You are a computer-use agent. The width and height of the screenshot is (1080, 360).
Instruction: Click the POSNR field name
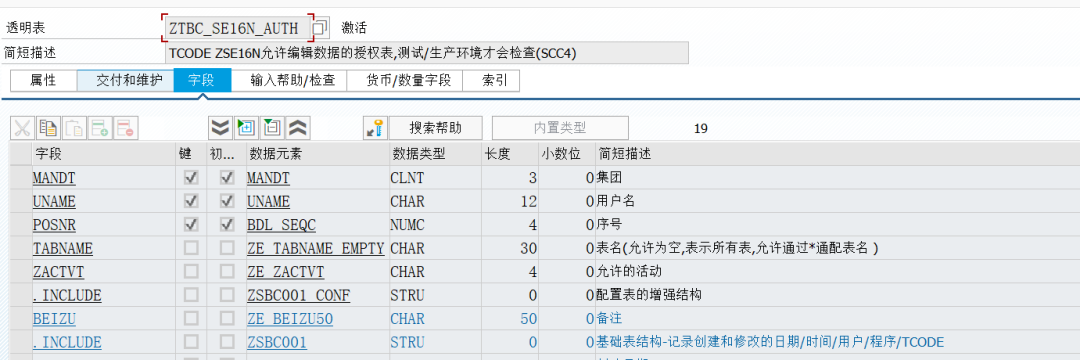tap(54, 225)
